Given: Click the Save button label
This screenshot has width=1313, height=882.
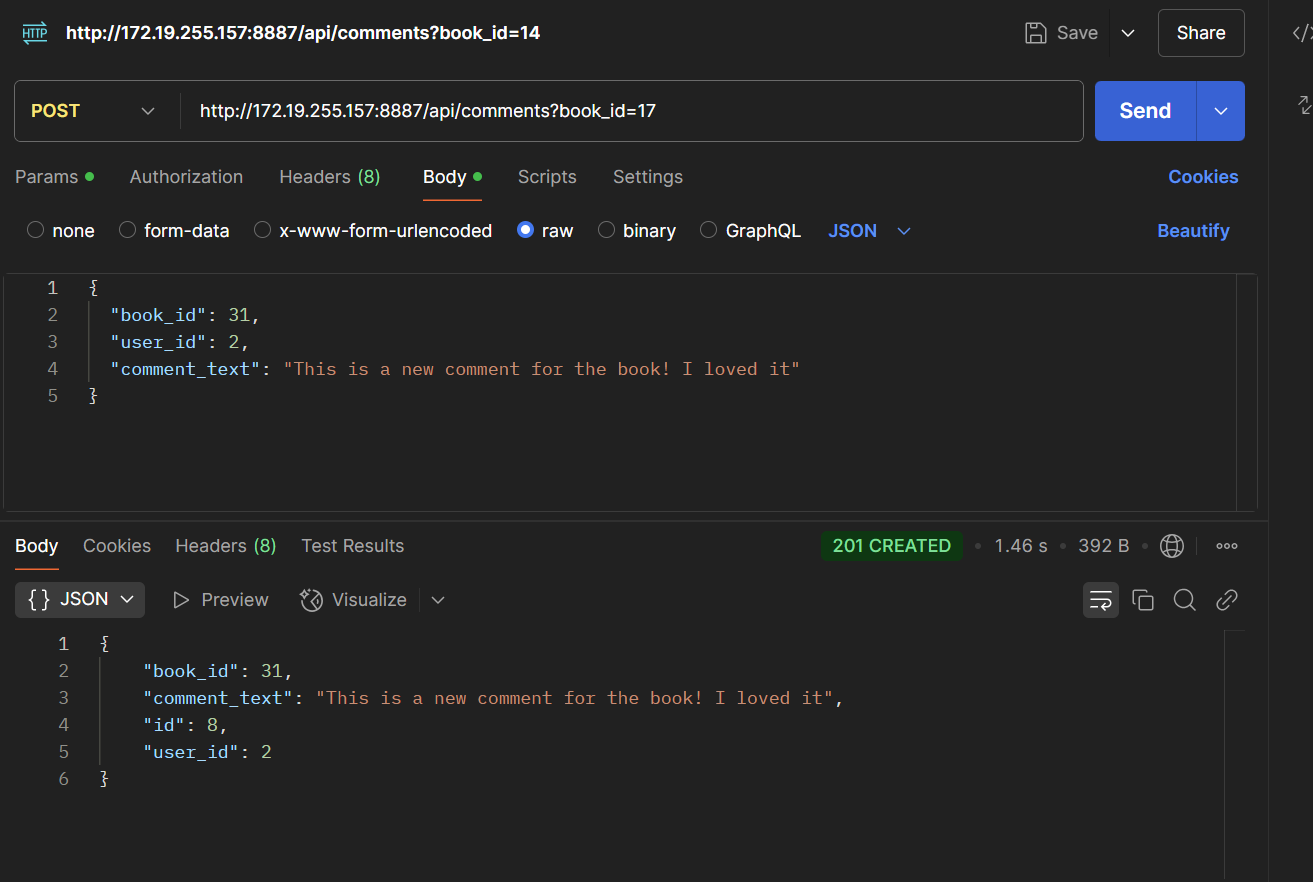Looking at the screenshot, I should click(1077, 33).
